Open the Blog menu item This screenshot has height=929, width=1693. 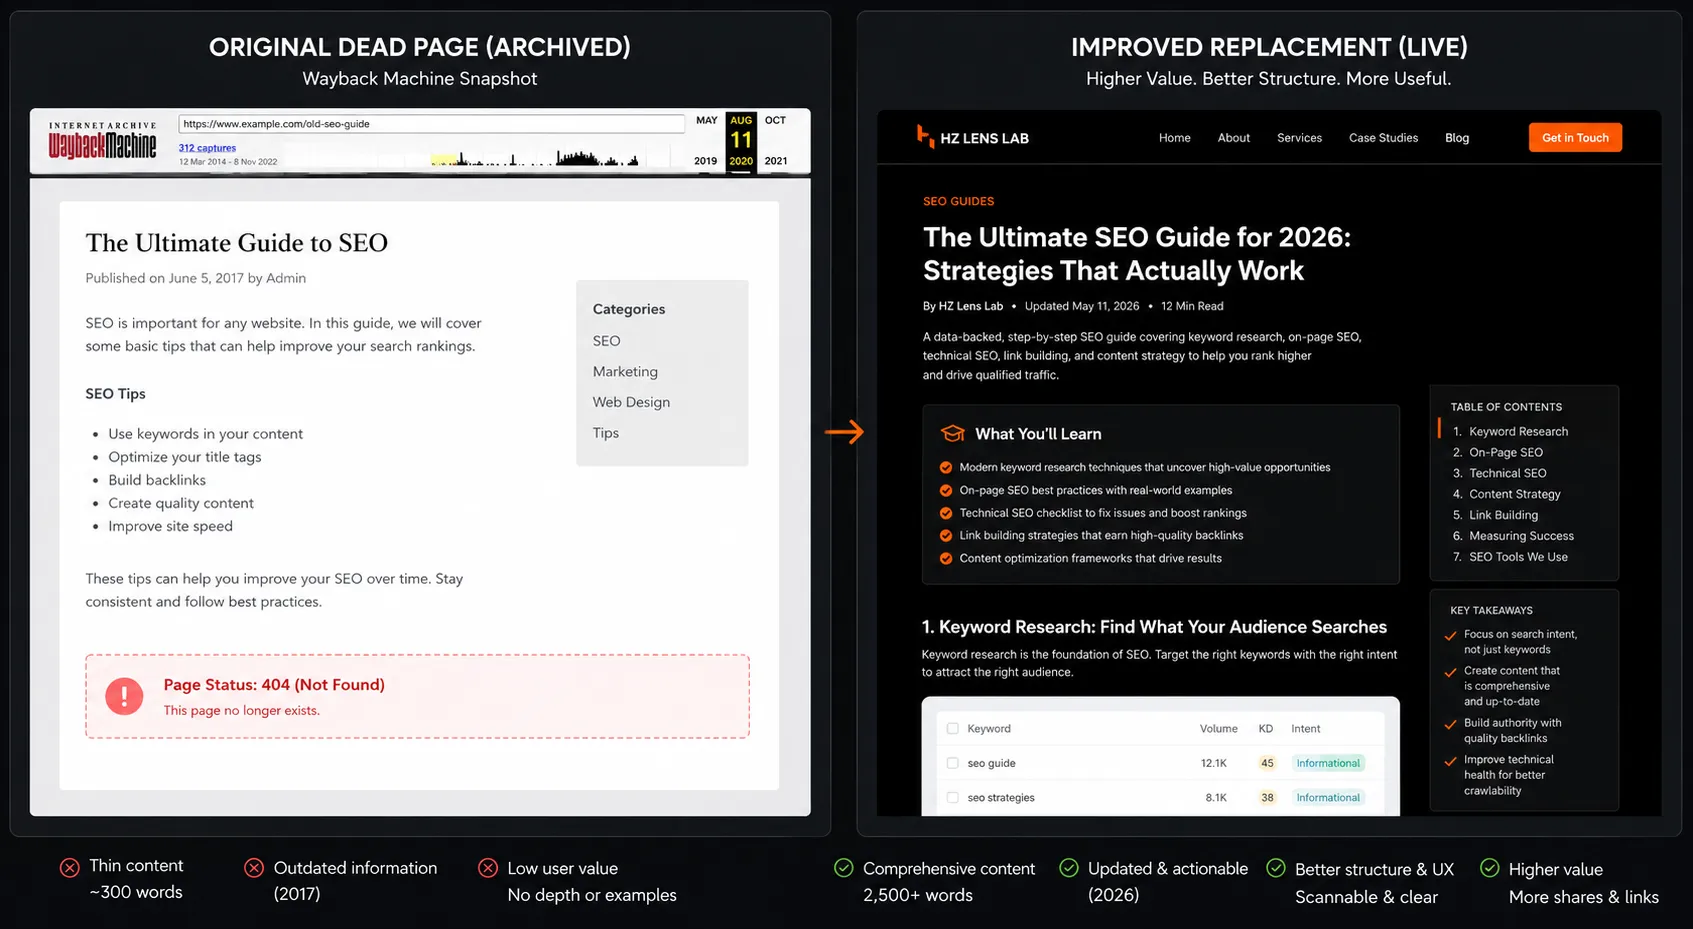coord(1457,138)
